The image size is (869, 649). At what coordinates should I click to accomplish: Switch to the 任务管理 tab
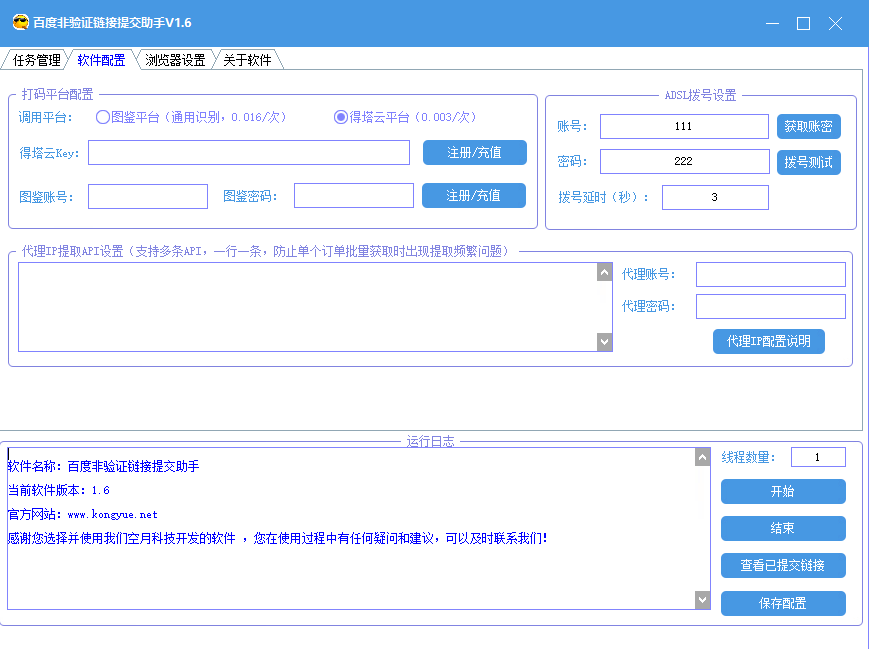36,60
